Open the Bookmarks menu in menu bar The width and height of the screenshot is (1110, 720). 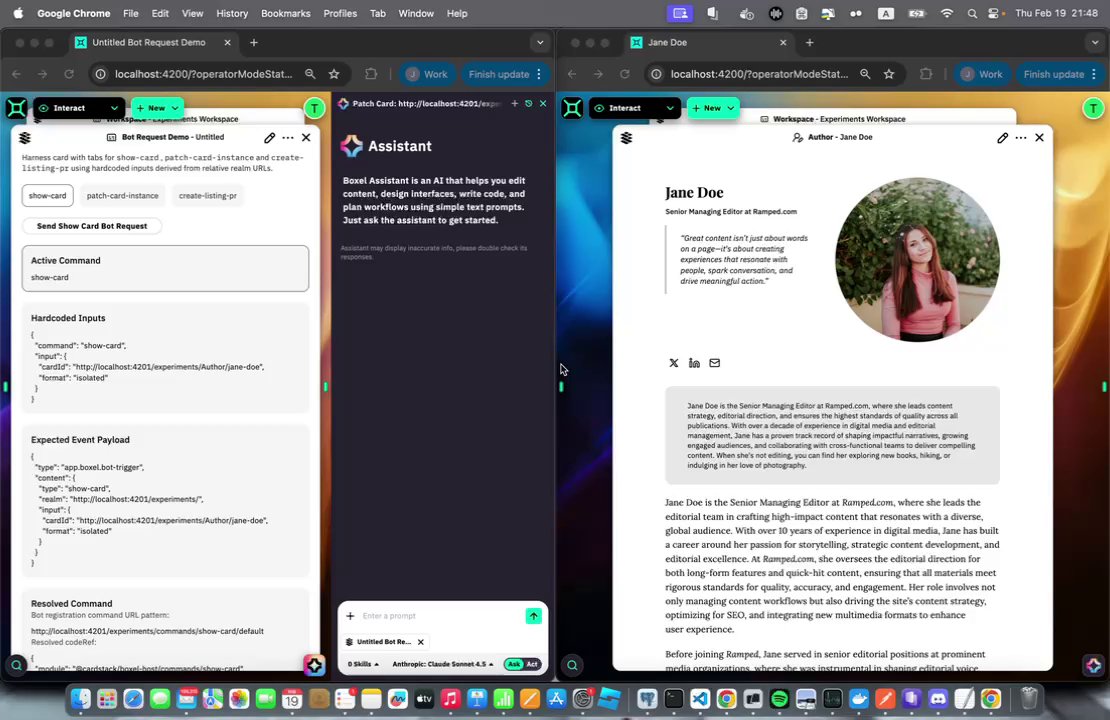285,13
